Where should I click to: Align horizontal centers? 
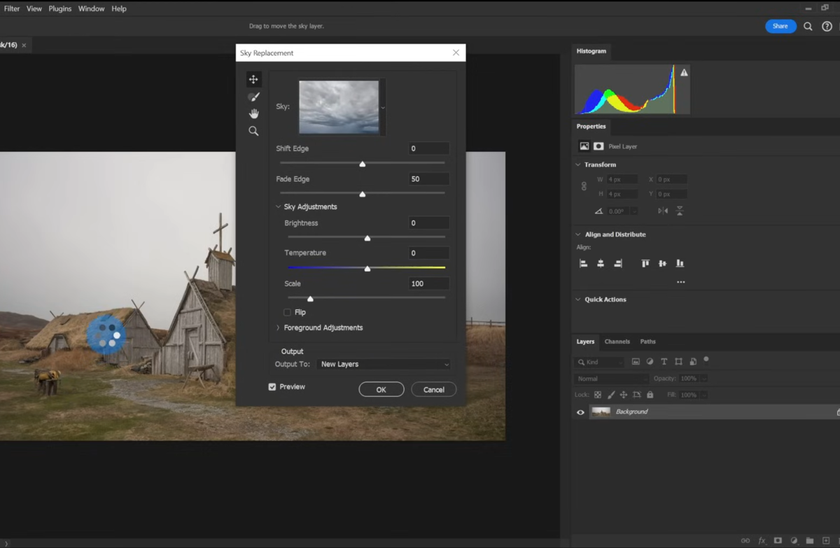click(x=601, y=264)
